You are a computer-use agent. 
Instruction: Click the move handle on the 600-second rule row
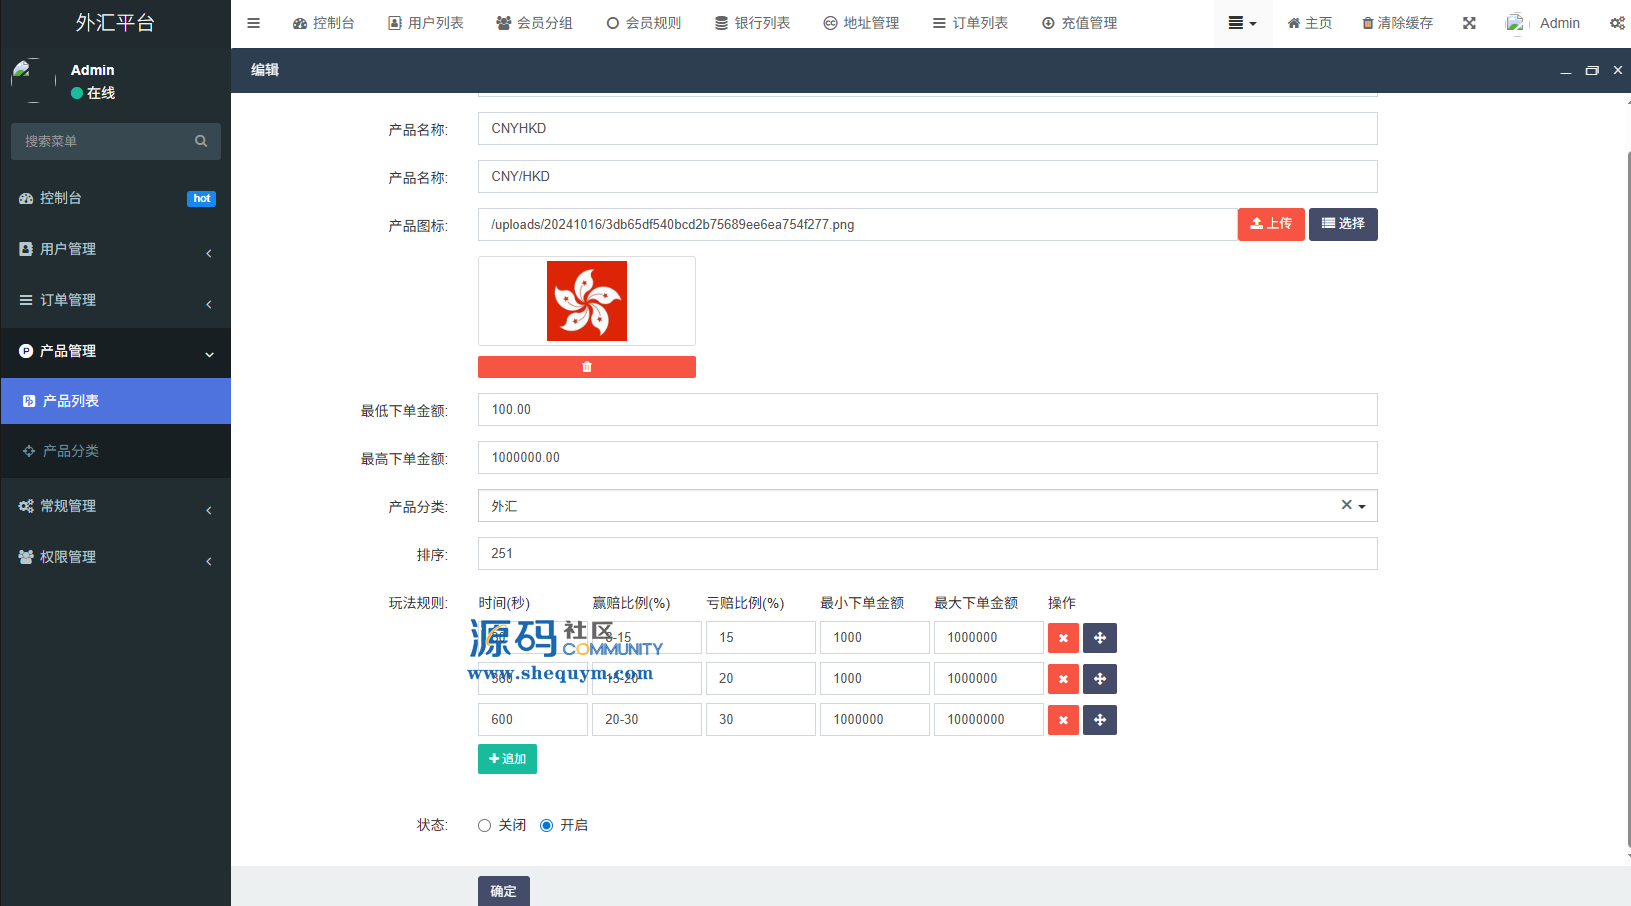pos(1100,720)
